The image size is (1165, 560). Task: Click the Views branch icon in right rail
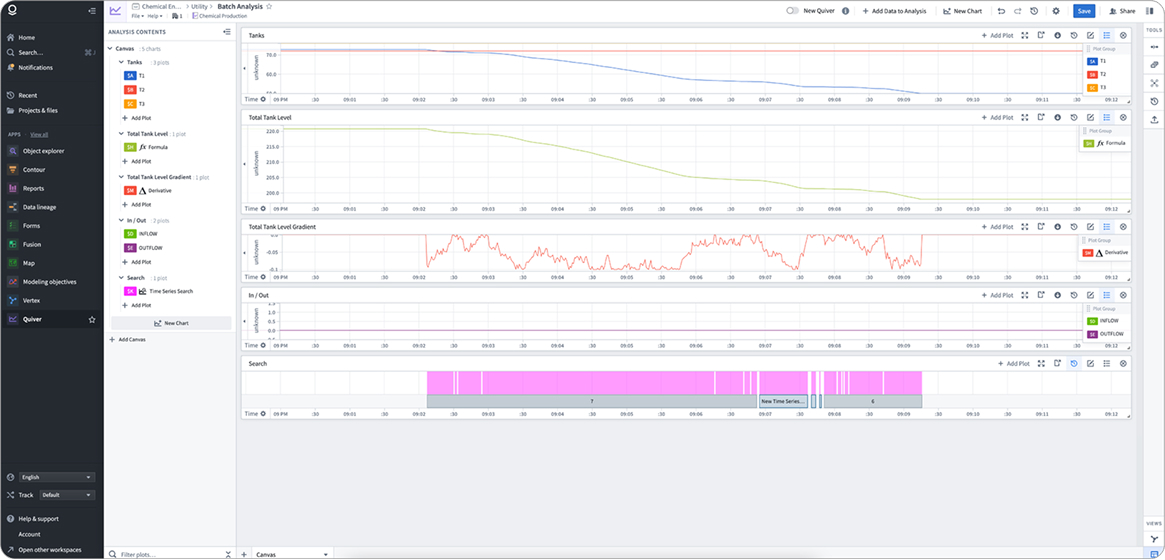[1154, 539]
